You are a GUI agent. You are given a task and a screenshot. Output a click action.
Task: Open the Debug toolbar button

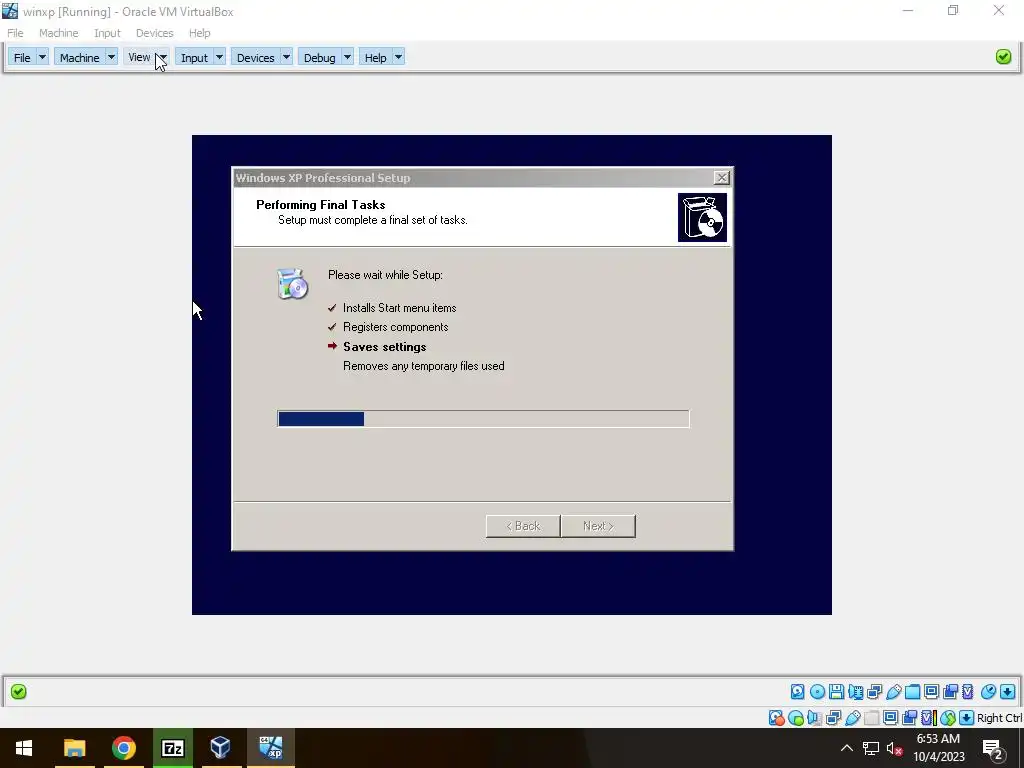[x=319, y=57]
